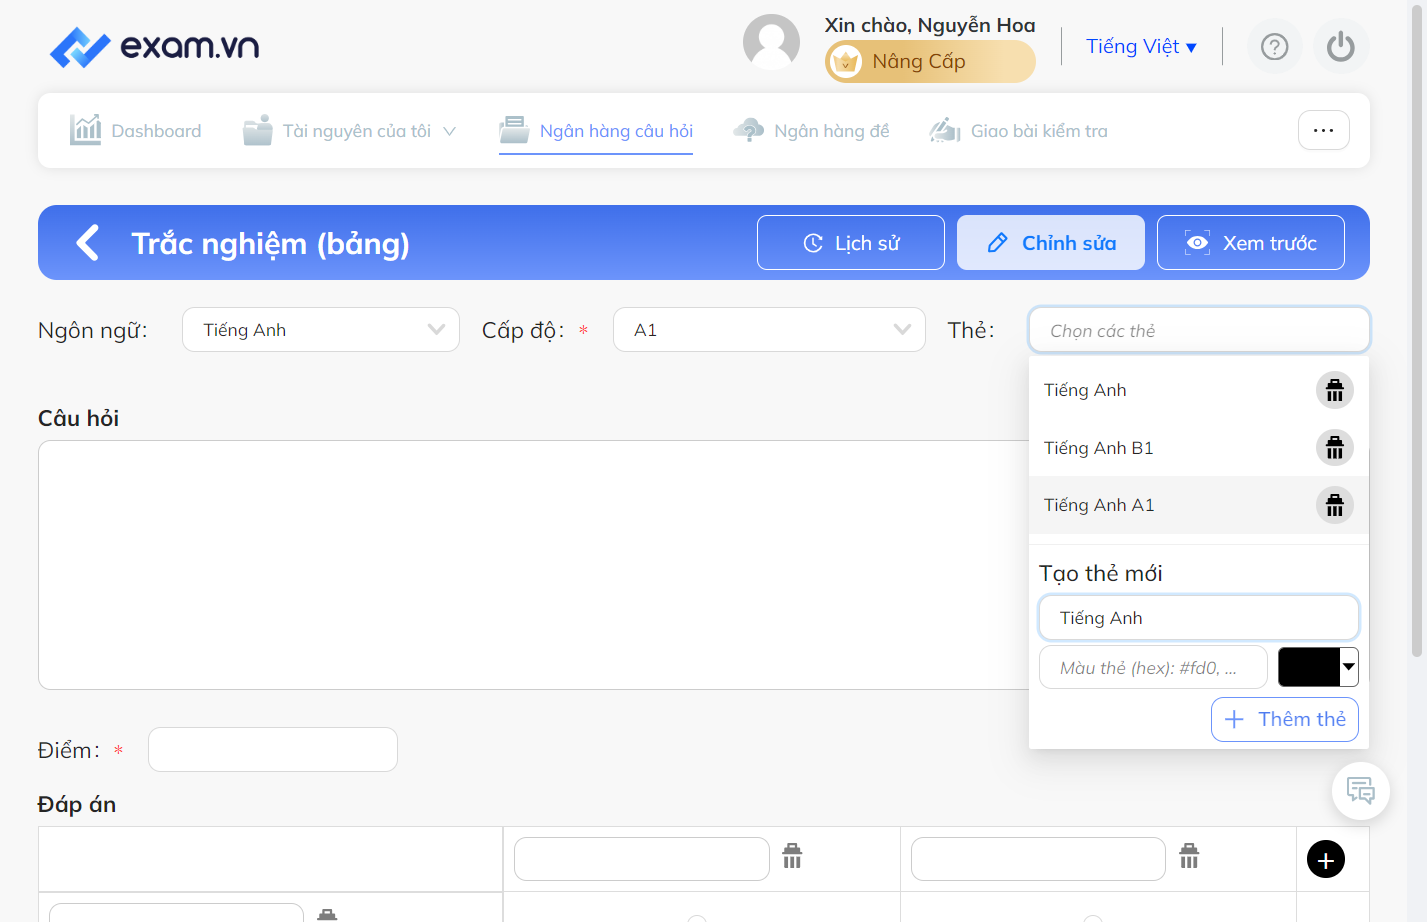Viewport: 1427px width, 922px height.
Task: Click the exam.vn logo
Action: 154,46
